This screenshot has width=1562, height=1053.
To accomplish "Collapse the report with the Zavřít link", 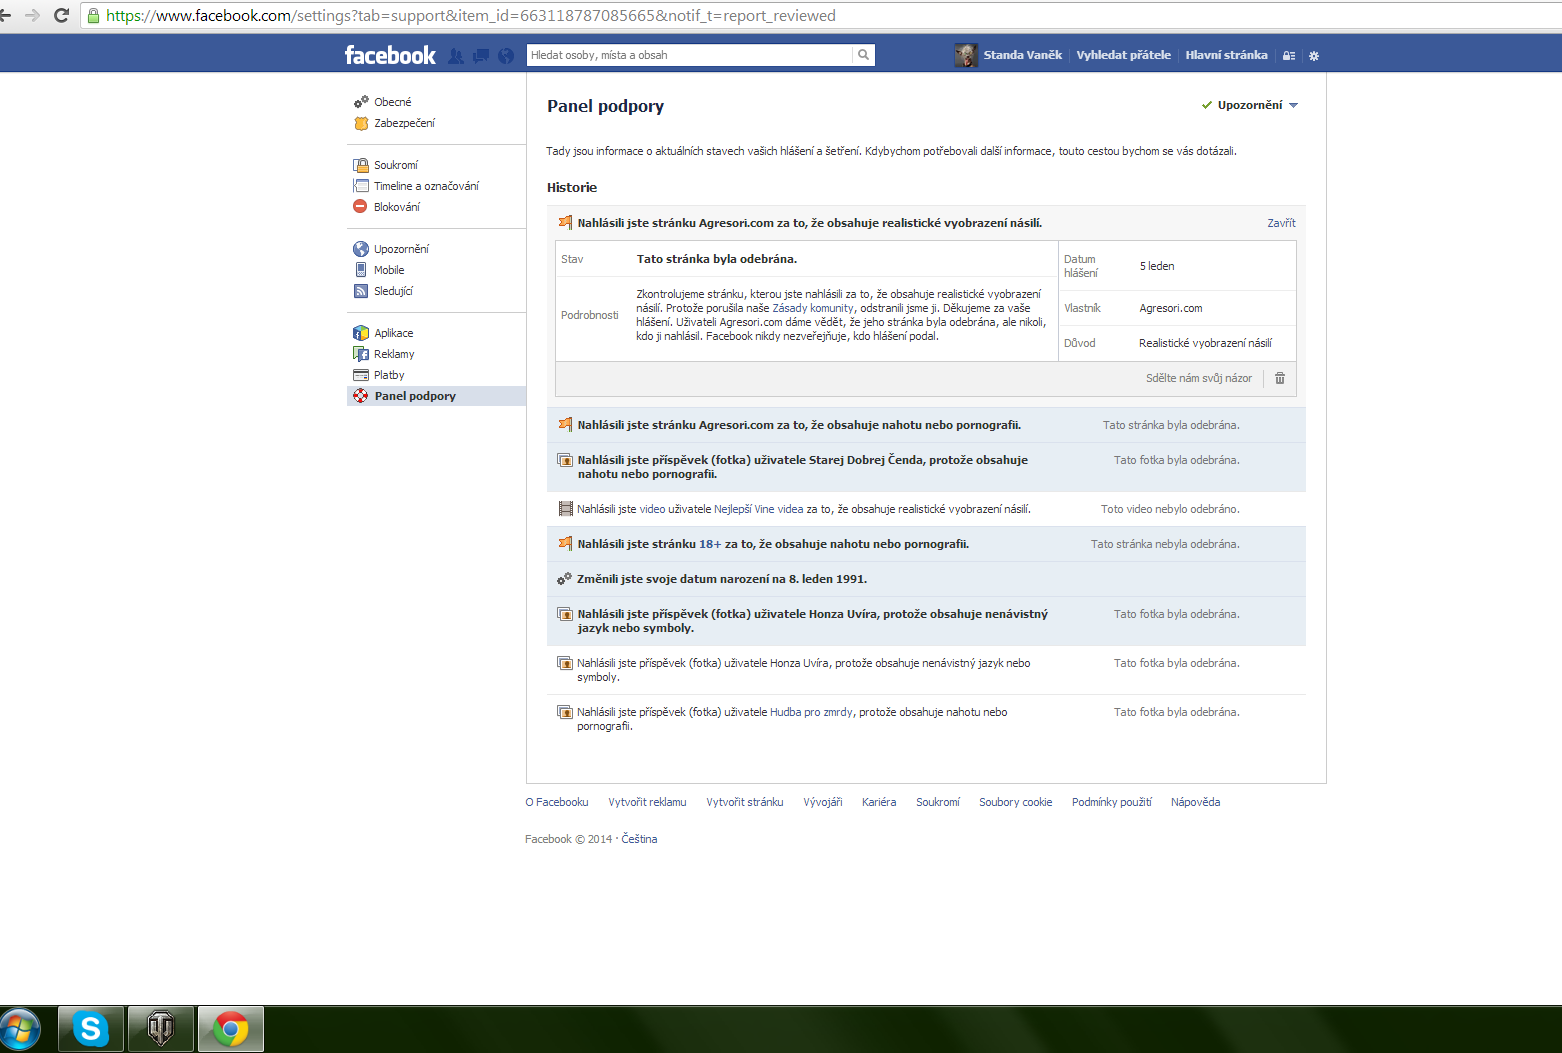I will [x=1281, y=223].
